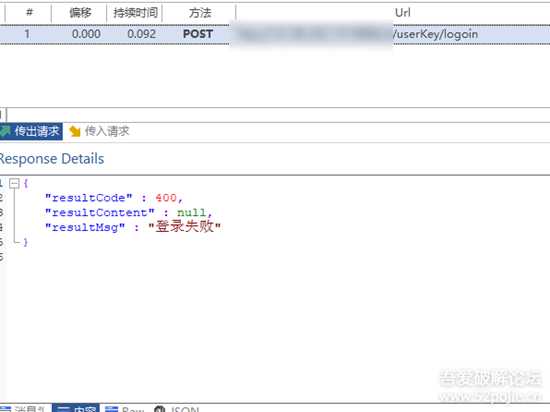
Task: Click the resultCode value 400
Action: 166,198
